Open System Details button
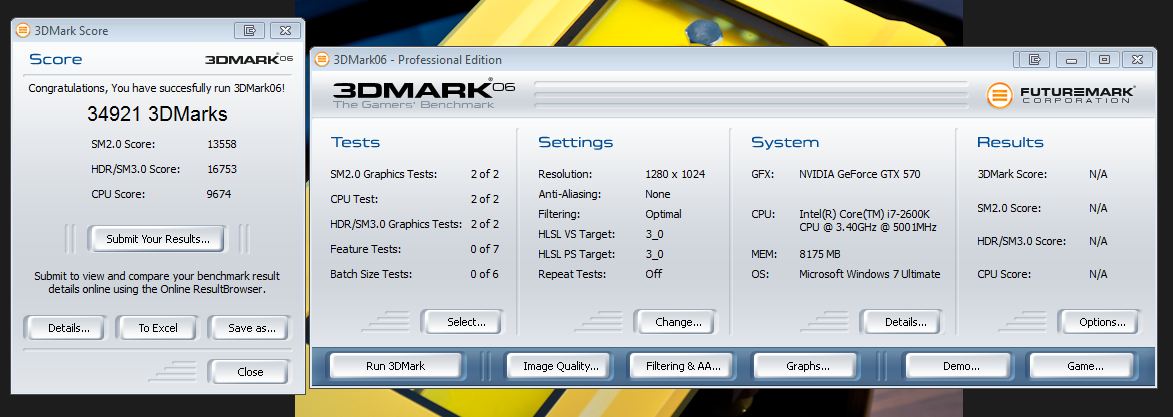The width and height of the screenshot is (1173, 417). (x=901, y=322)
